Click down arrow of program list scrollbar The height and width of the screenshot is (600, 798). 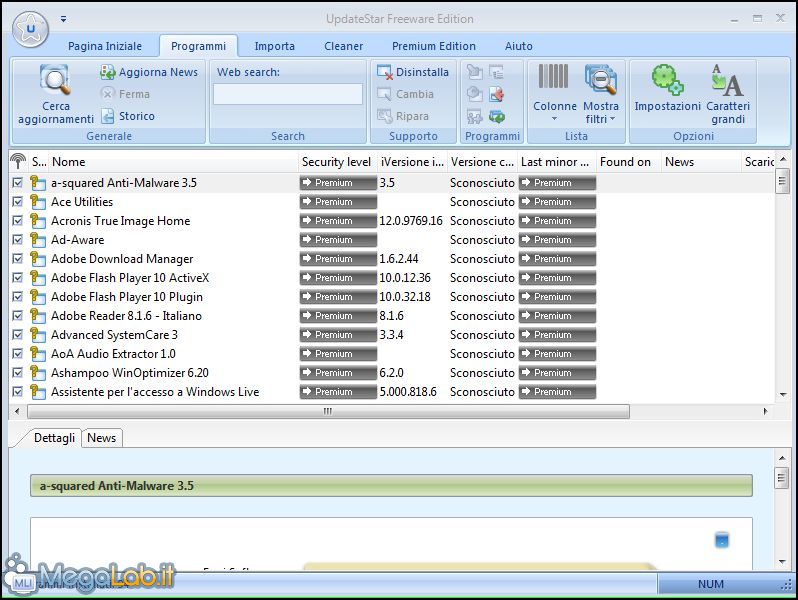(783, 395)
